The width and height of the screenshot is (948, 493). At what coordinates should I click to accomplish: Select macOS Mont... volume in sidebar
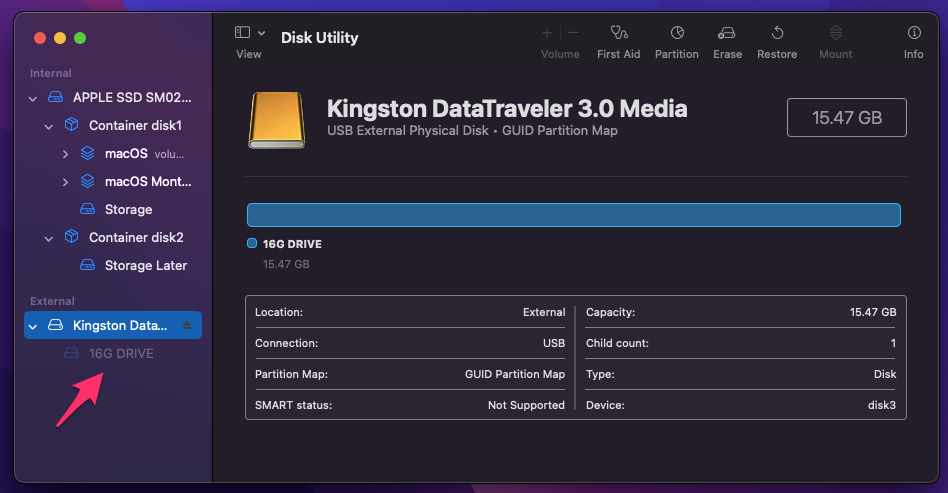pos(148,181)
